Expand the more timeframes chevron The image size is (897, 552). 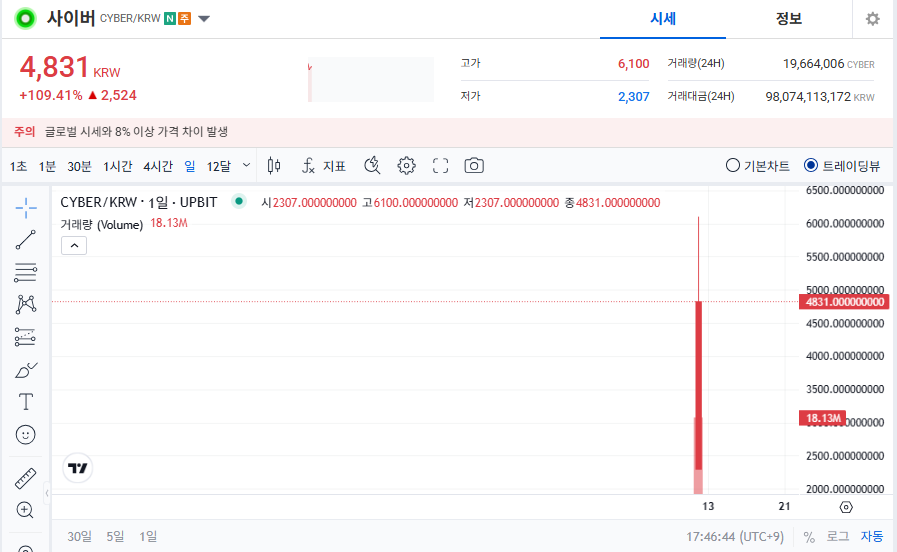(x=246, y=165)
